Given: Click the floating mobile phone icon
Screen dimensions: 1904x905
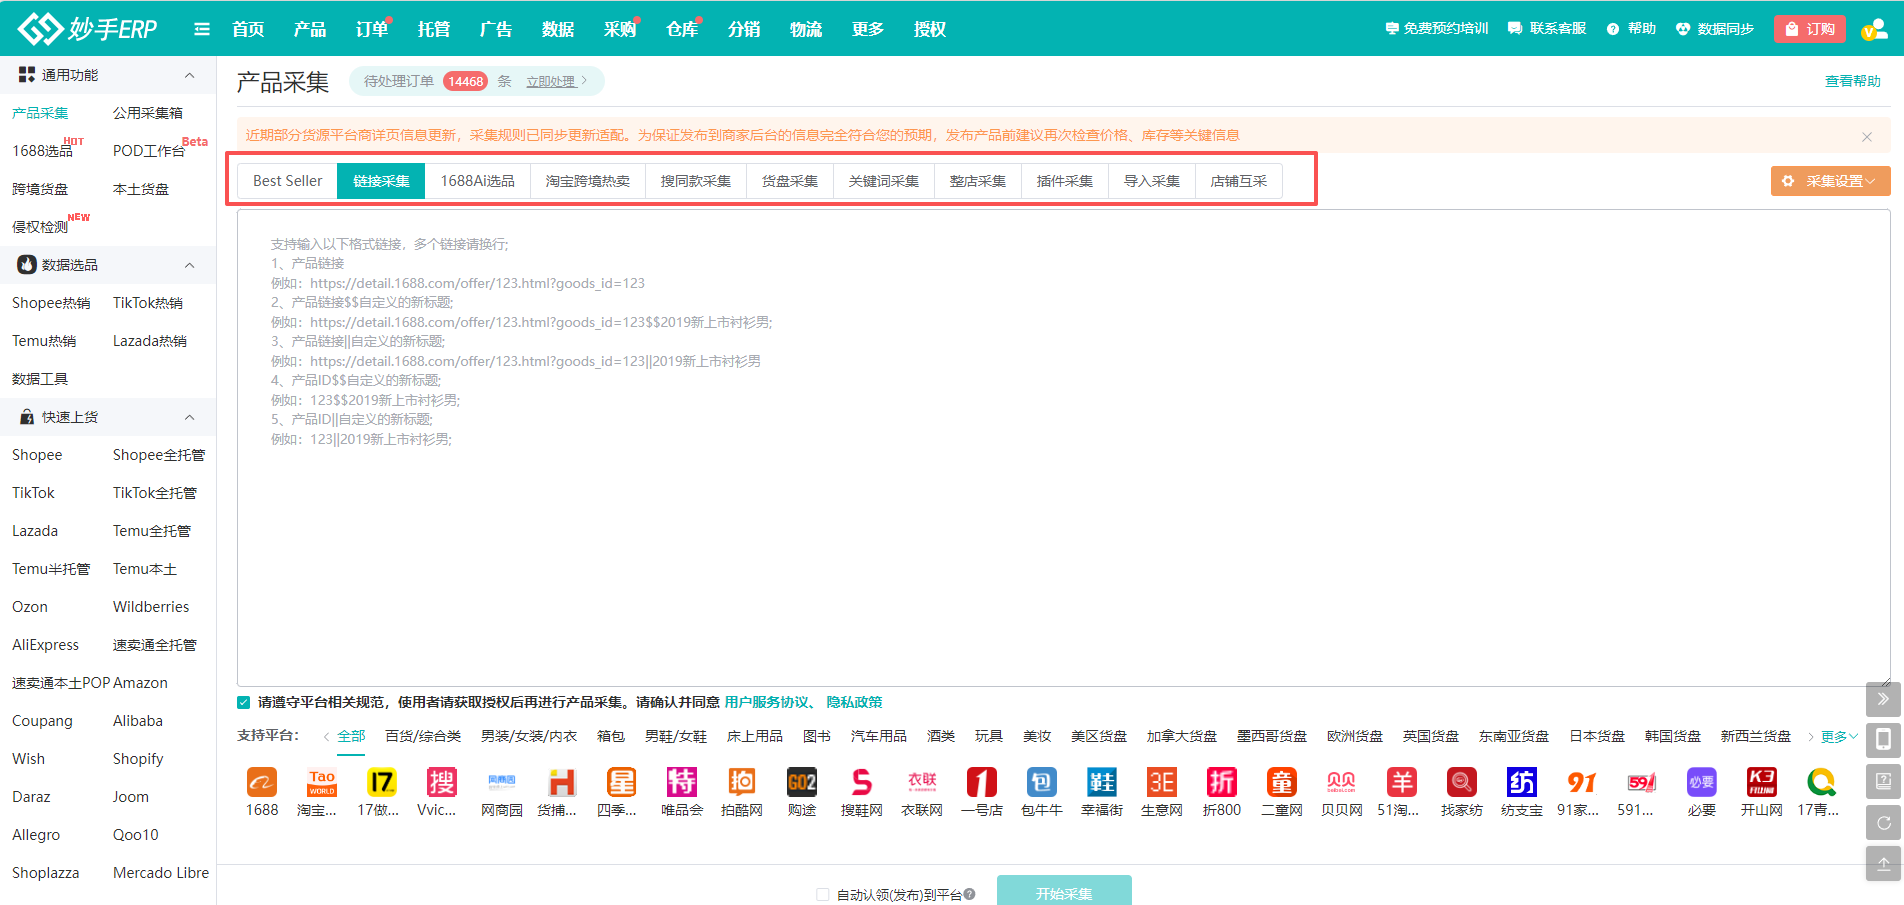Looking at the screenshot, I should point(1883,740).
